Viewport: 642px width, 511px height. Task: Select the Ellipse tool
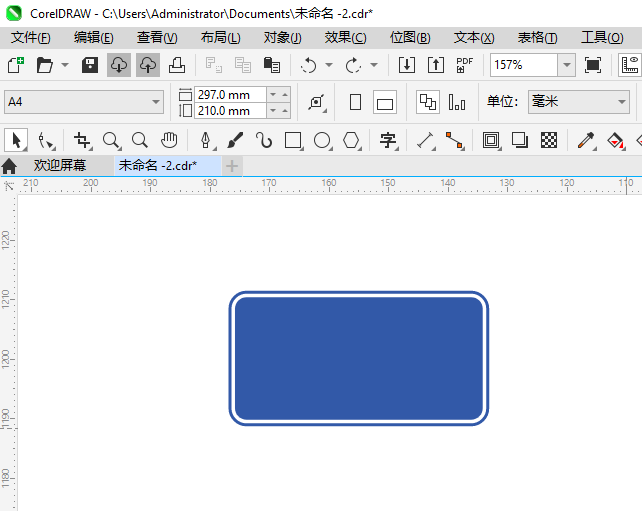tap(322, 140)
